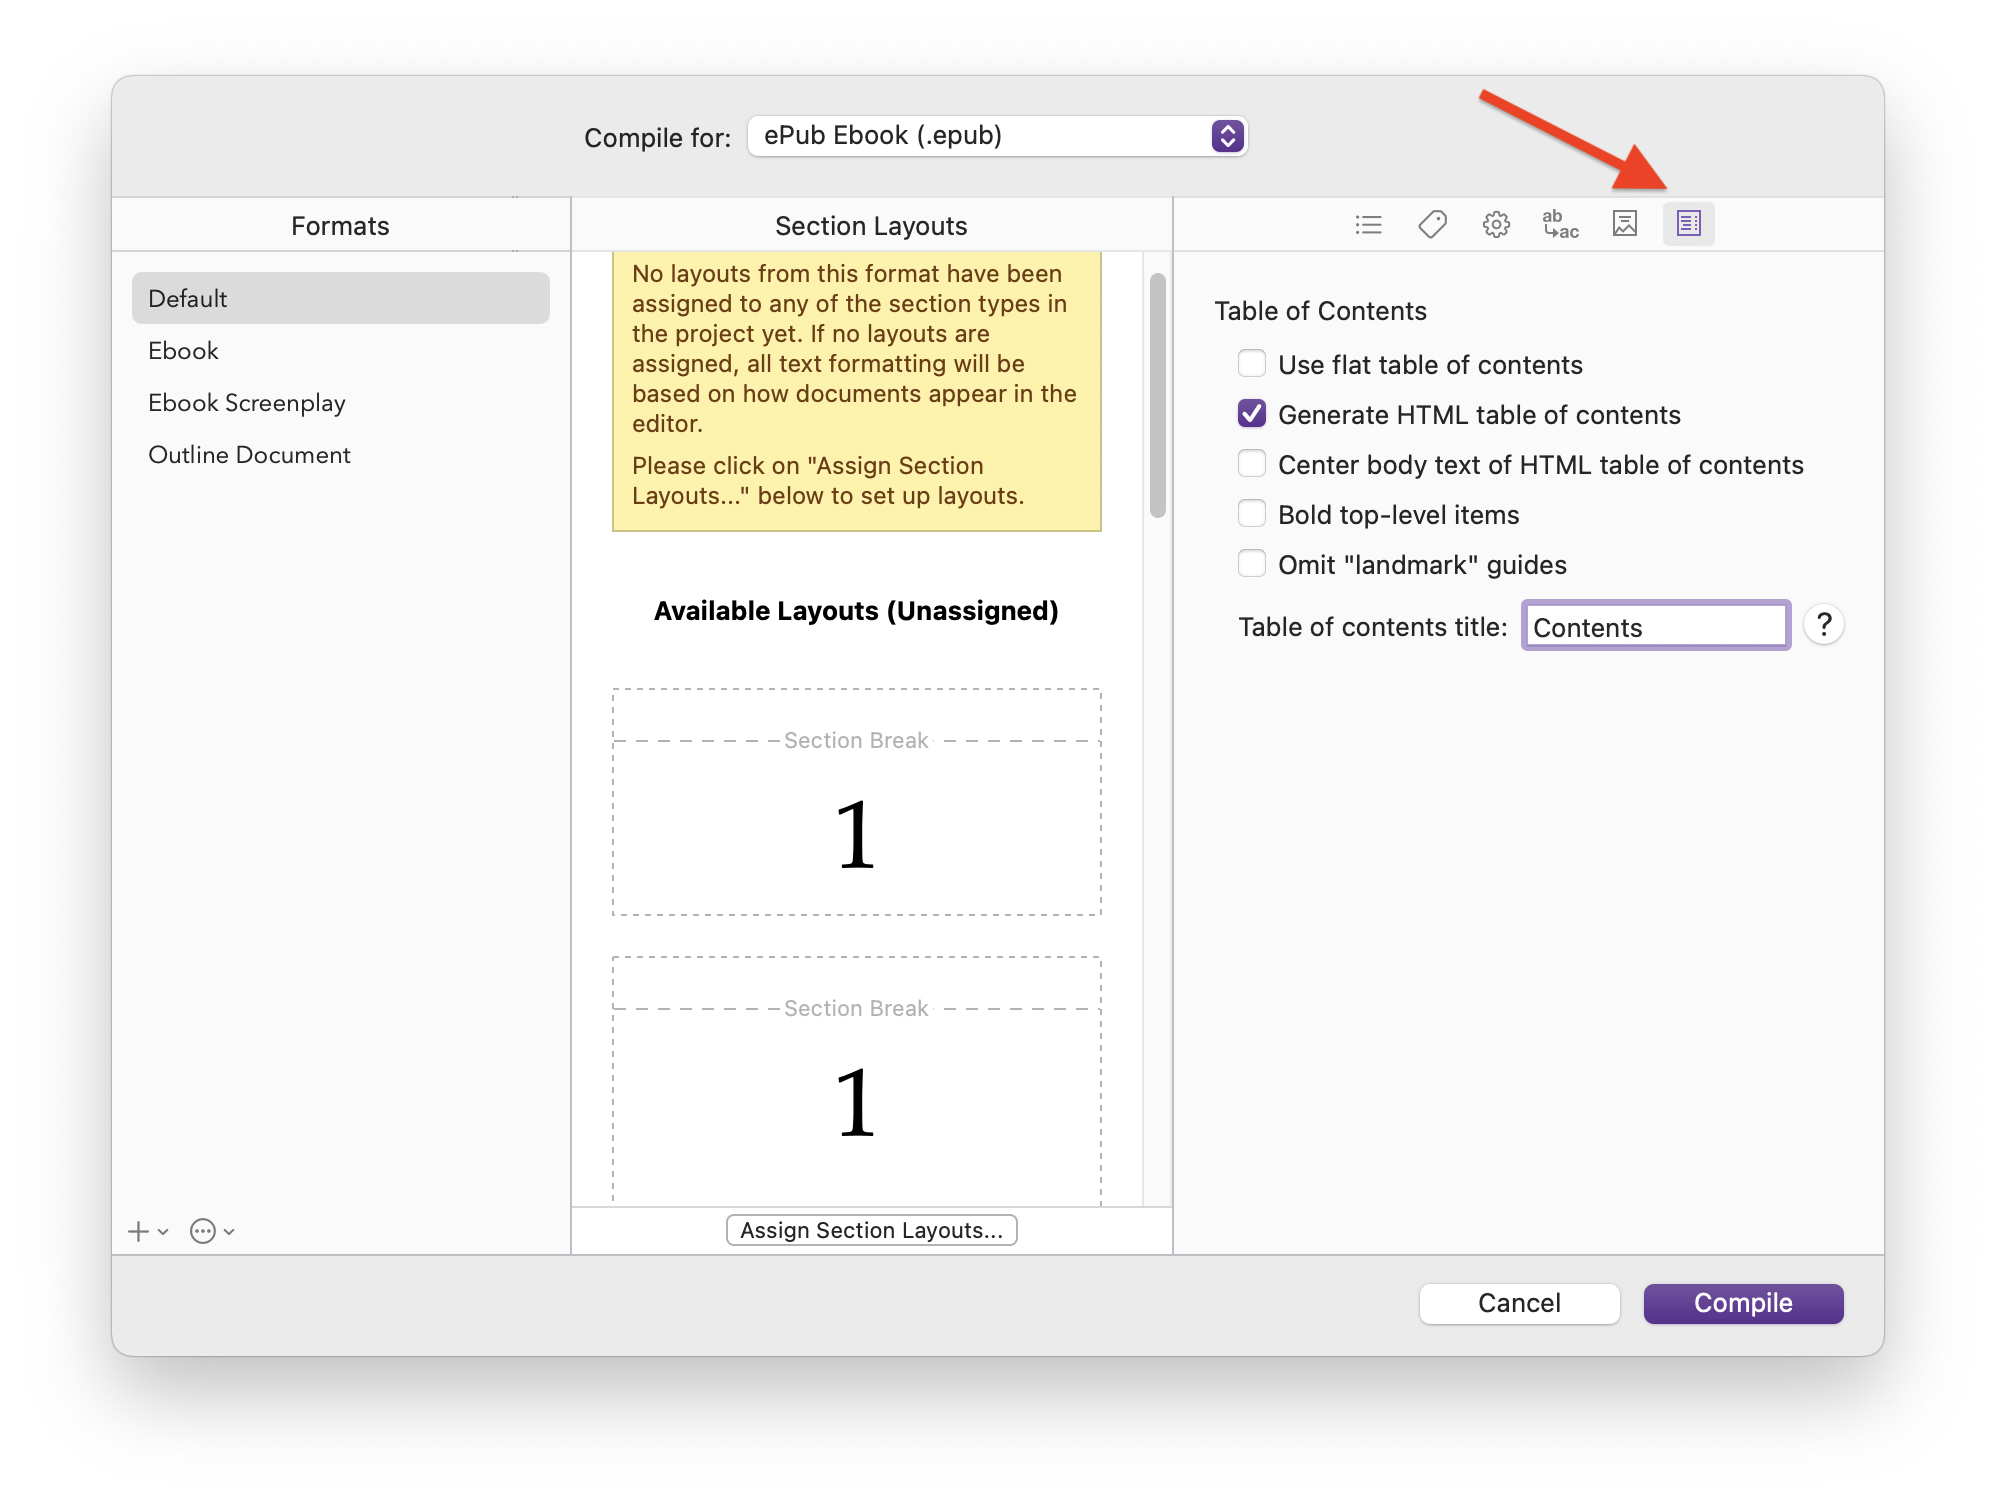1996x1504 pixels.
Task: Click the Section Layouts scrollbar
Action: click(1157, 396)
